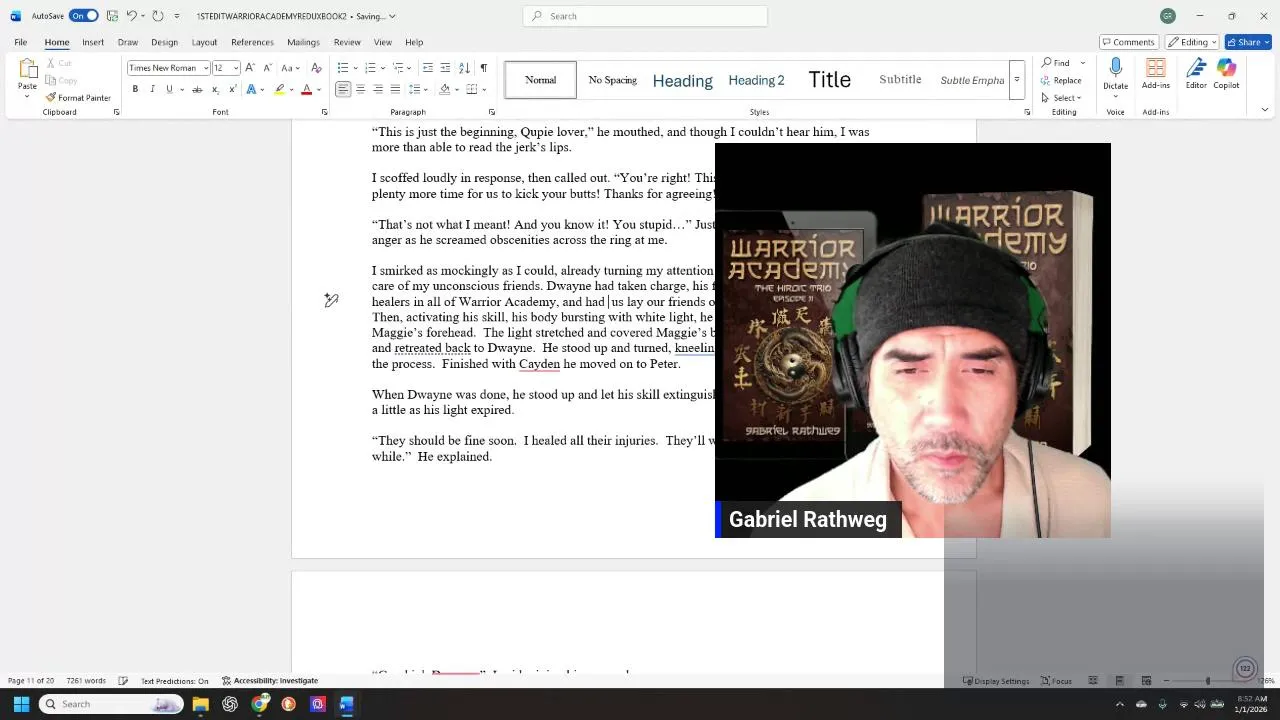Switch to the References tab

(252, 42)
